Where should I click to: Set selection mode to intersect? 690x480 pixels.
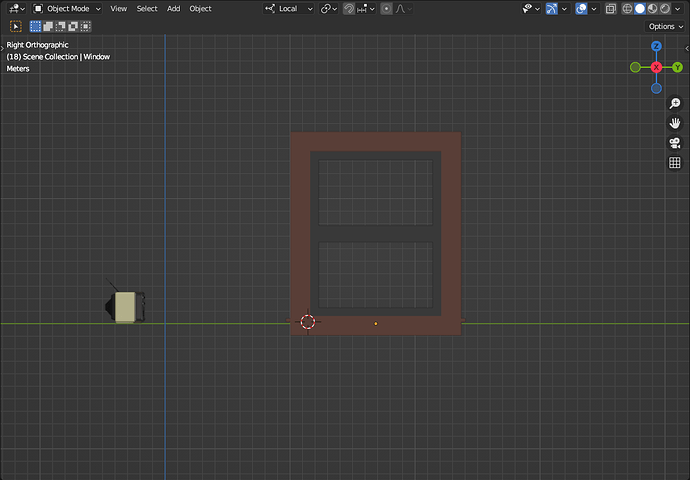86,26
